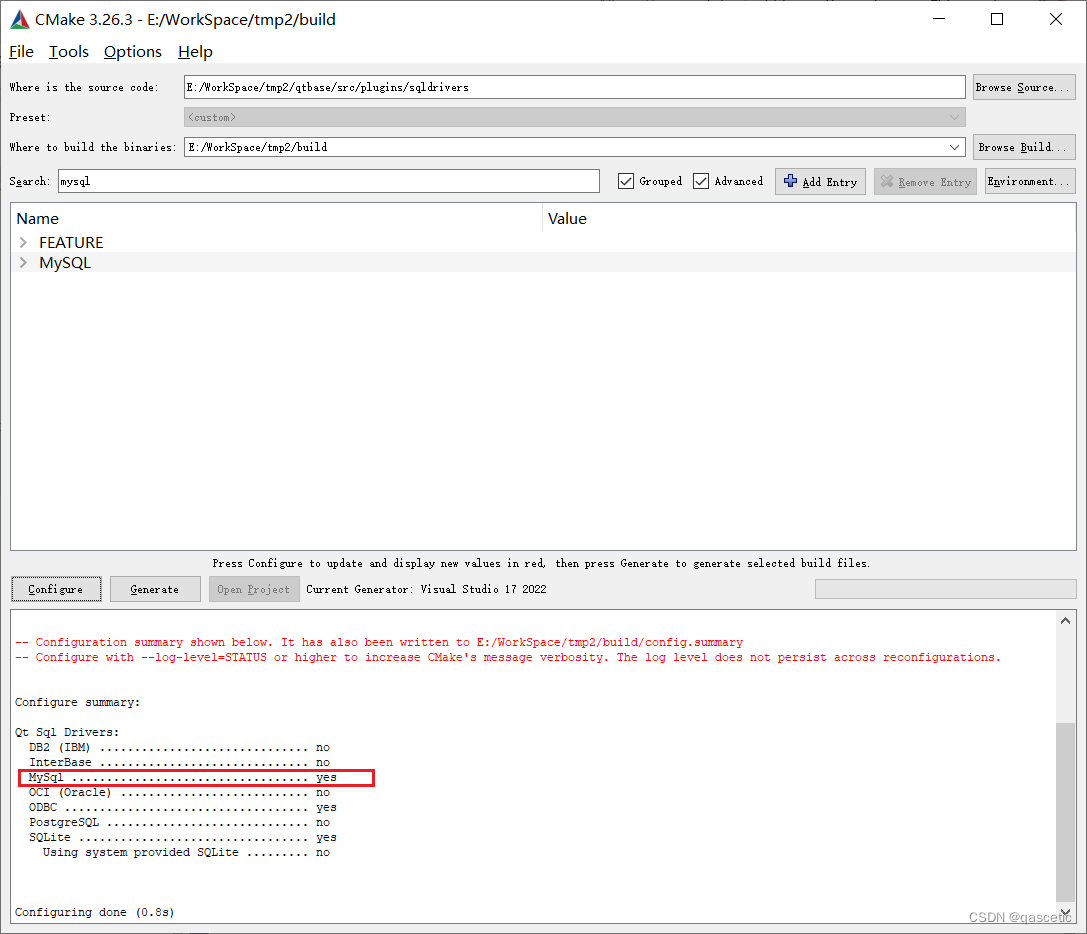Open the File menu

tap(21, 52)
